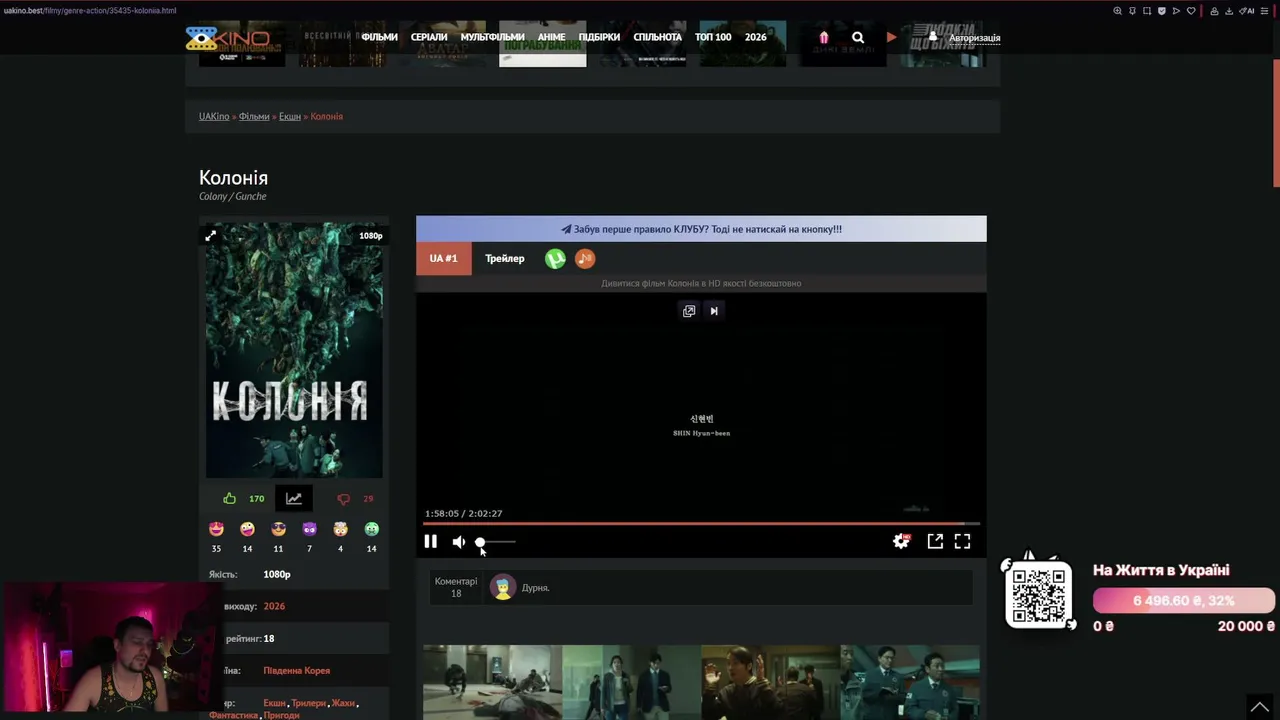Click the popcorn icon in the header
1280x720 pixels.
pyautogui.click(x=824, y=37)
